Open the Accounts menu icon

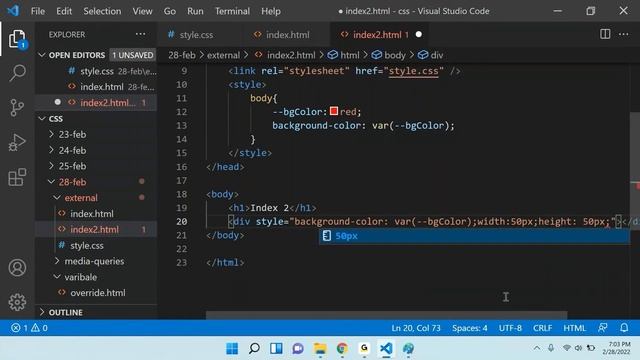tap(17, 268)
